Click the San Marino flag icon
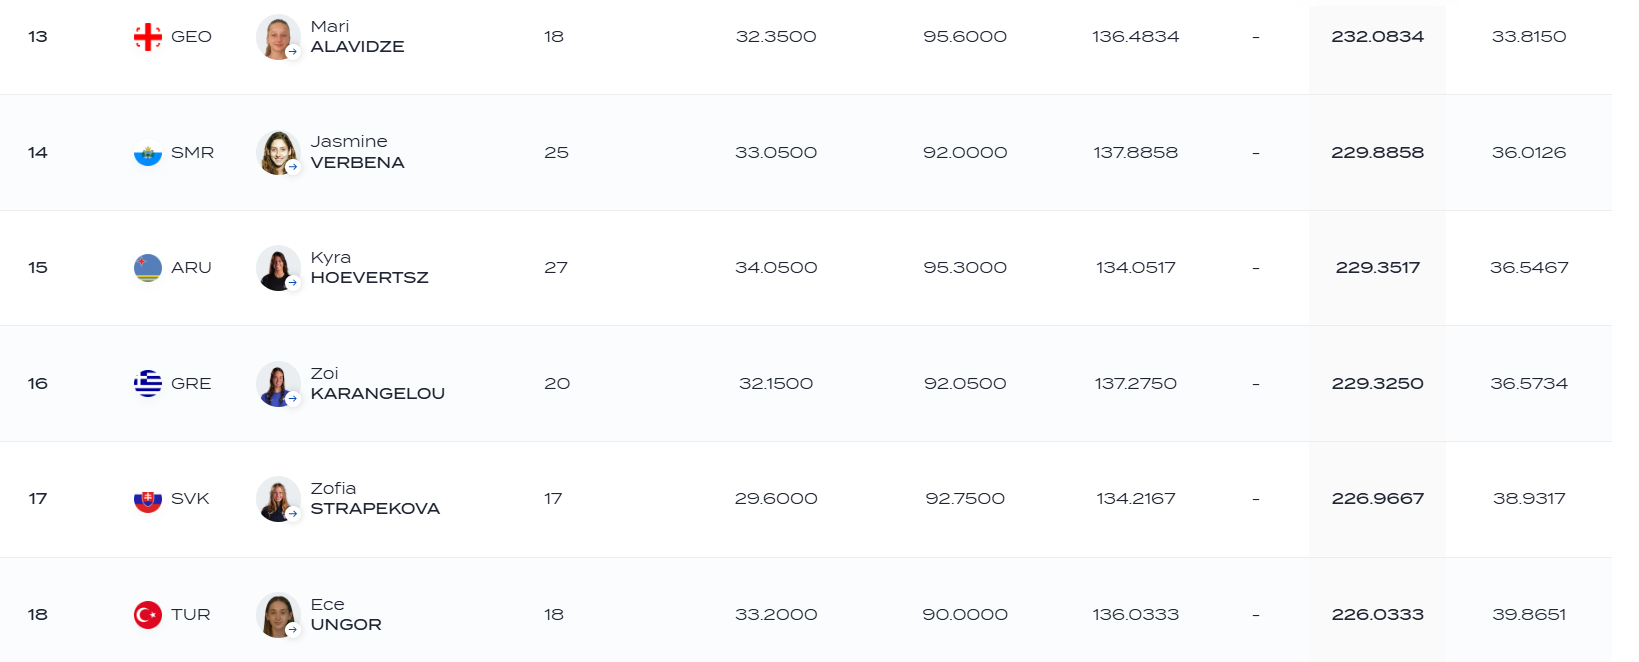The height and width of the screenshot is (662, 1639). click(x=148, y=153)
